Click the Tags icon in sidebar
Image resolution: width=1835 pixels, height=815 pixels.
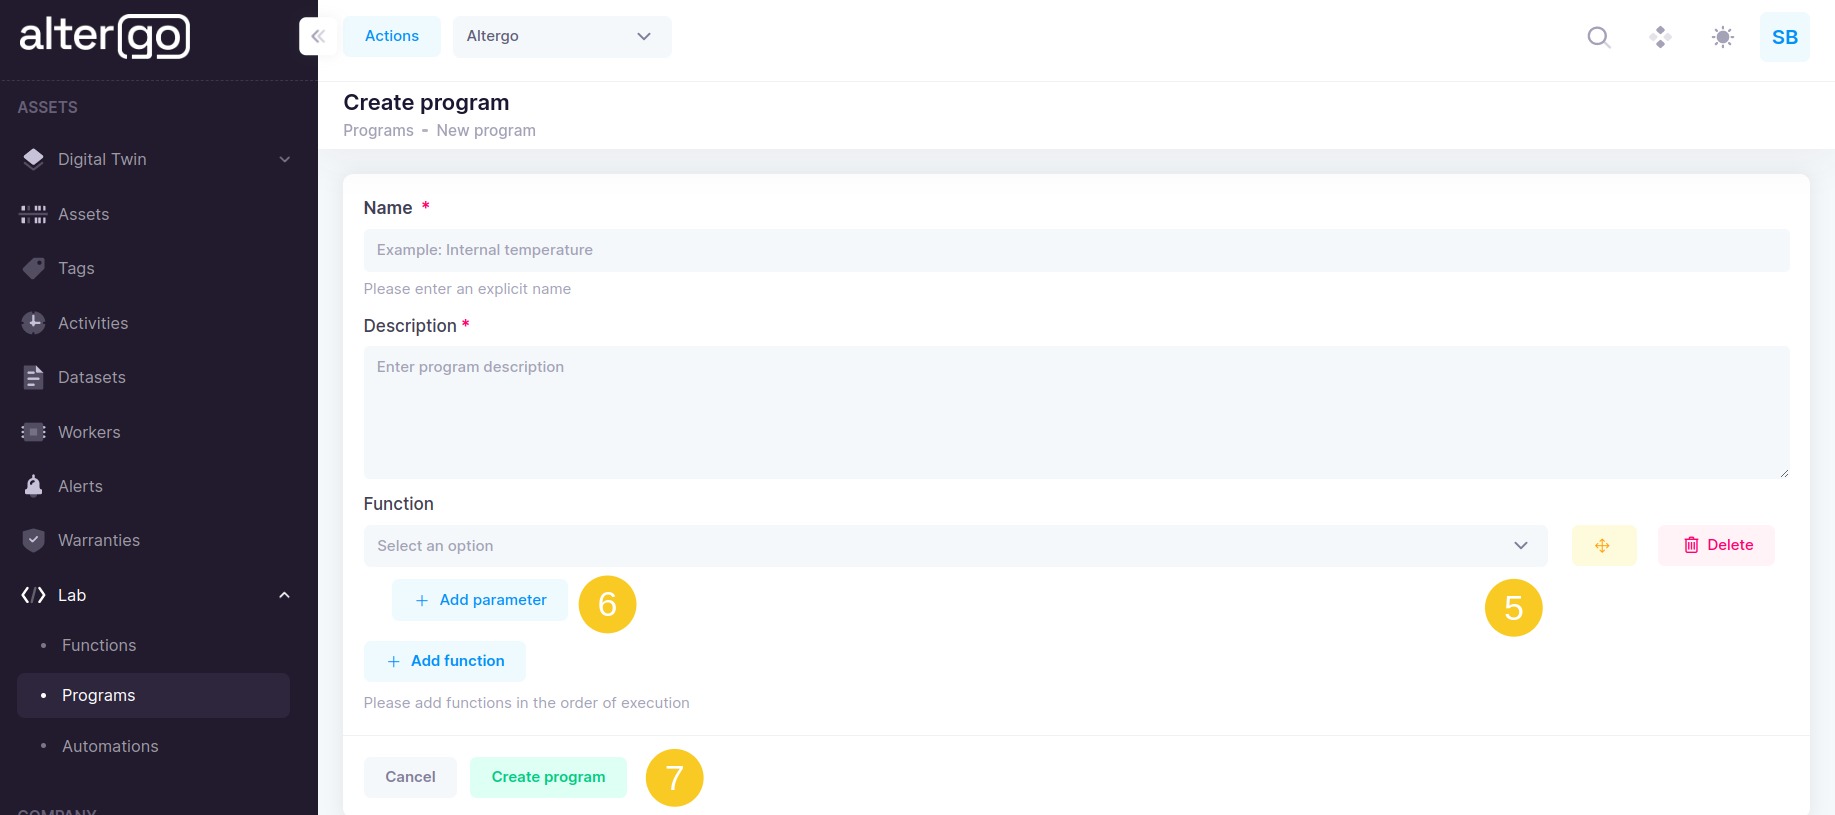pos(33,268)
